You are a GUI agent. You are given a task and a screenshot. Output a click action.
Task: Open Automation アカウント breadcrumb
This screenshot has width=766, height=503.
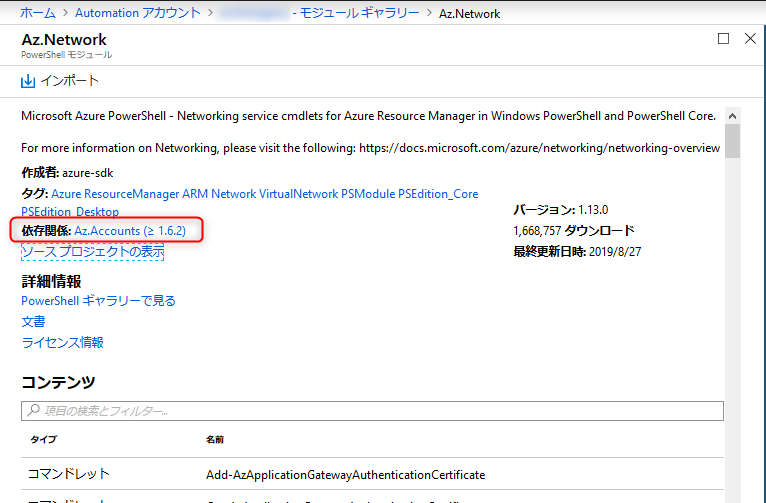[138, 13]
